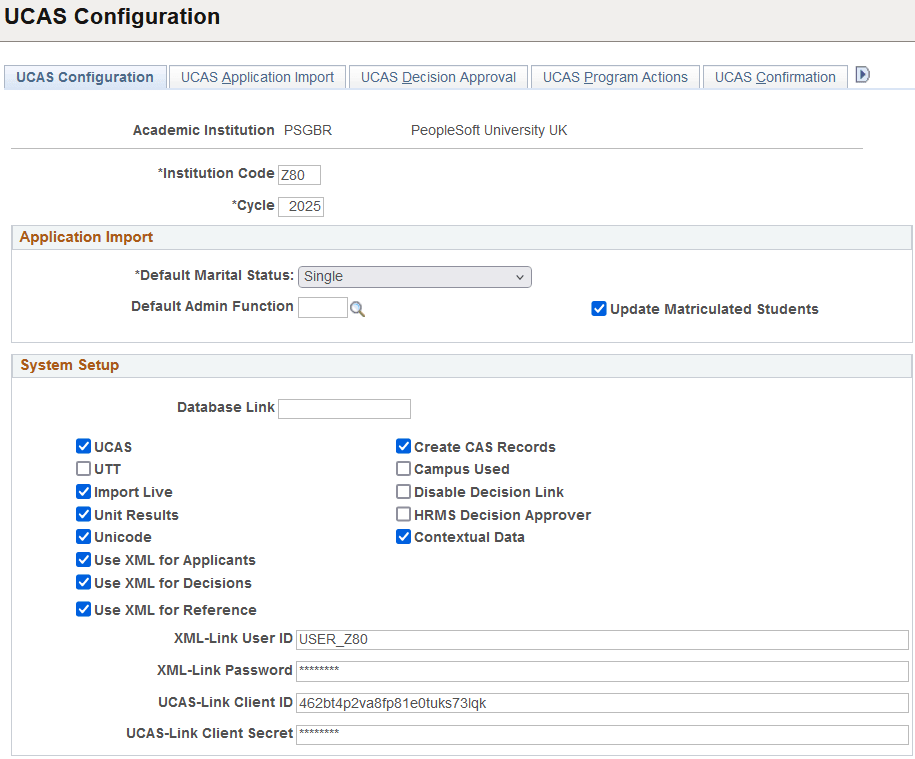Go to the UCAS Confirmation tab
Image resolution: width=915 pixels, height=759 pixels.
tap(774, 76)
